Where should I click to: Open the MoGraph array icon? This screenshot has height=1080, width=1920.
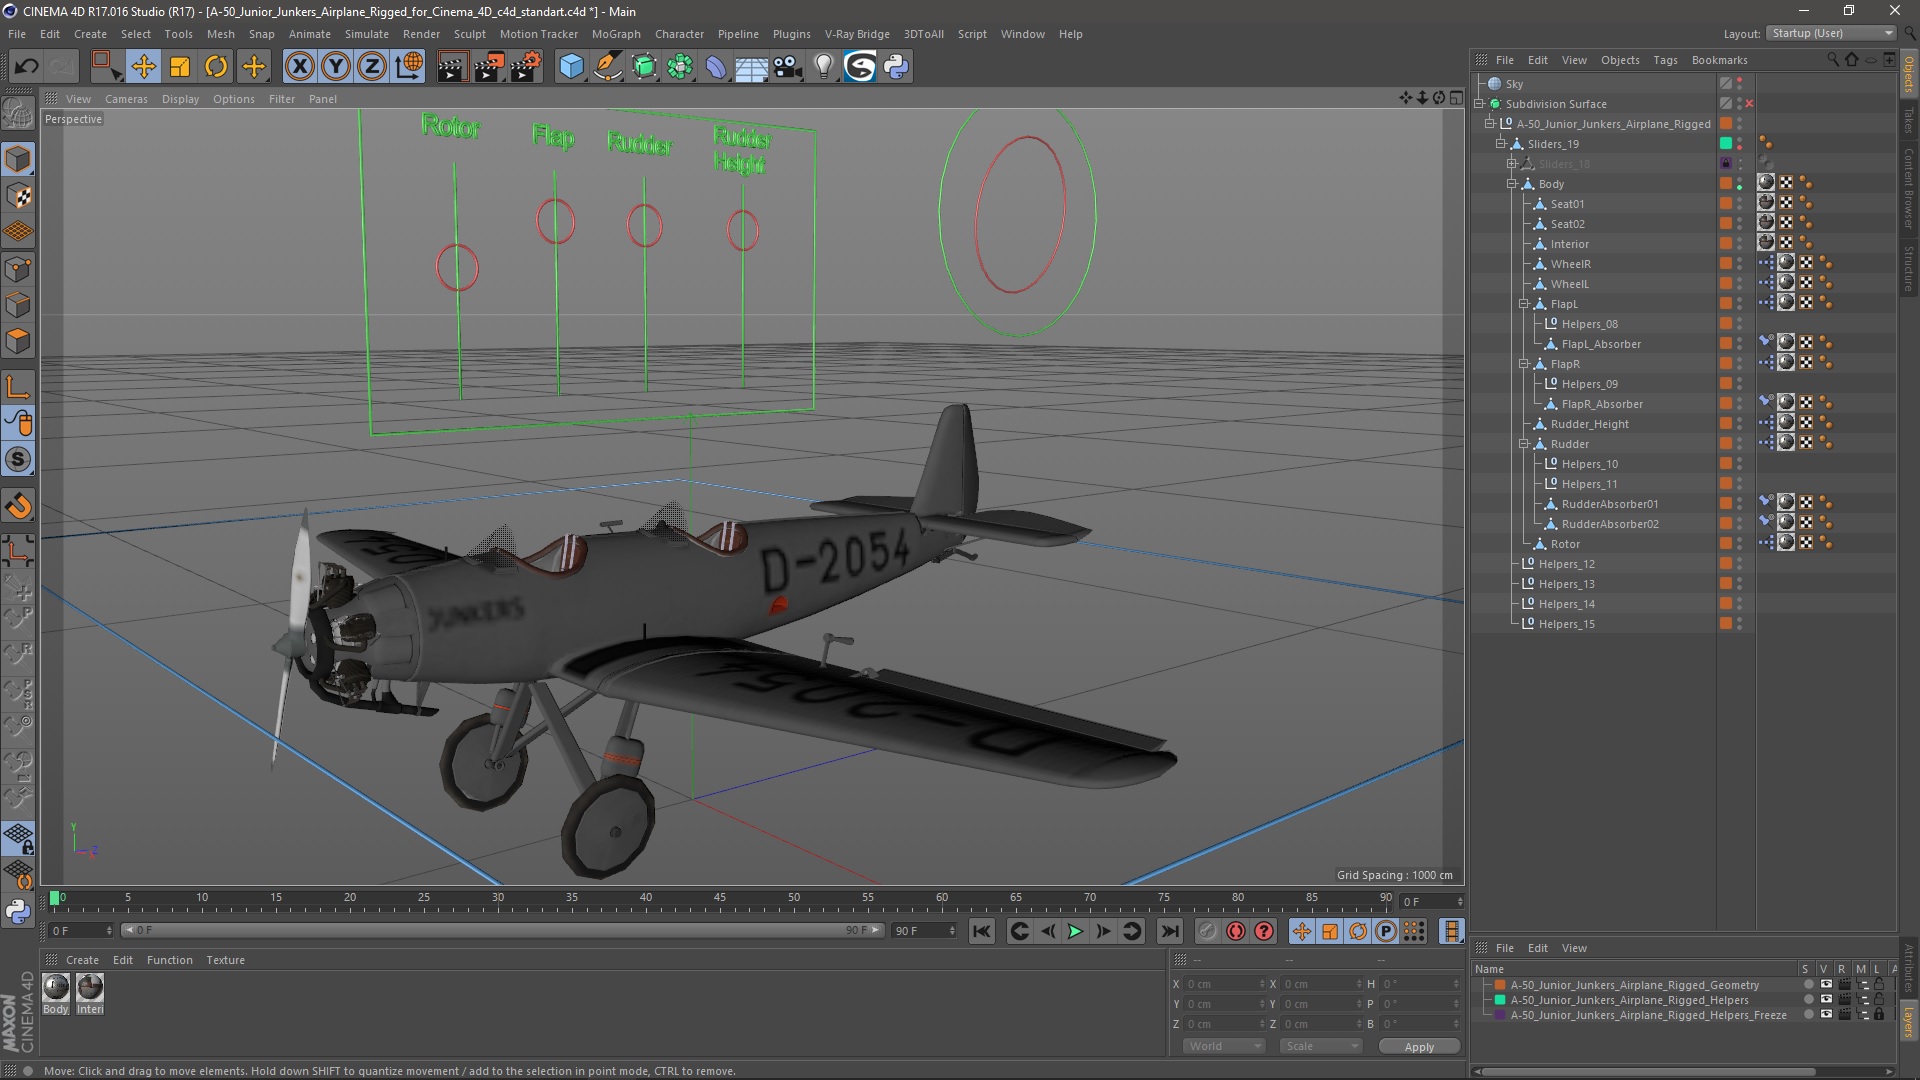(x=680, y=67)
